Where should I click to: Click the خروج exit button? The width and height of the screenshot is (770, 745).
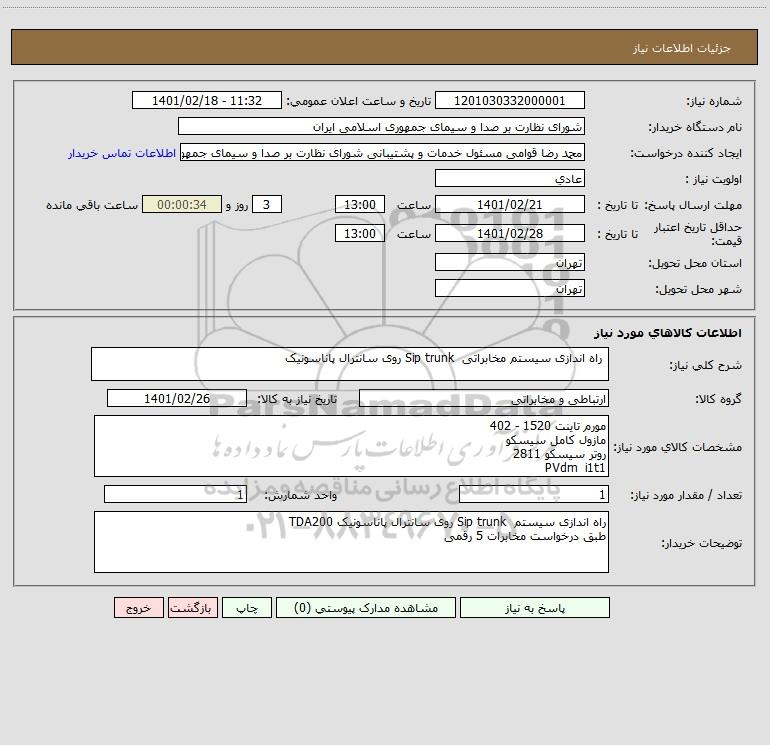click(138, 607)
